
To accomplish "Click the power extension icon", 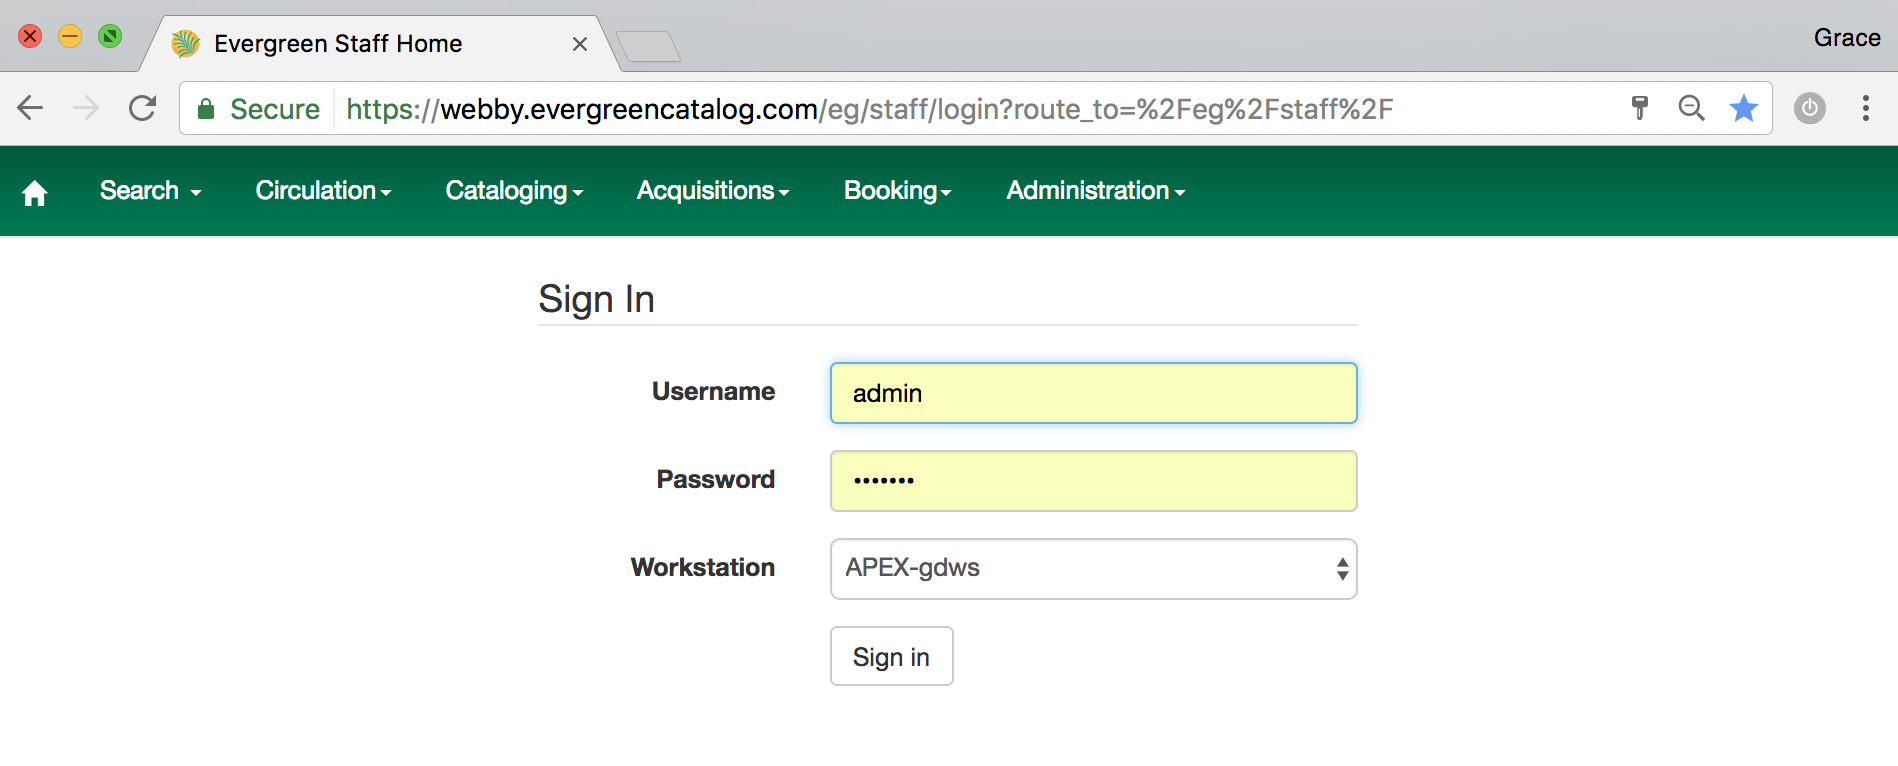I will coord(1810,108).
